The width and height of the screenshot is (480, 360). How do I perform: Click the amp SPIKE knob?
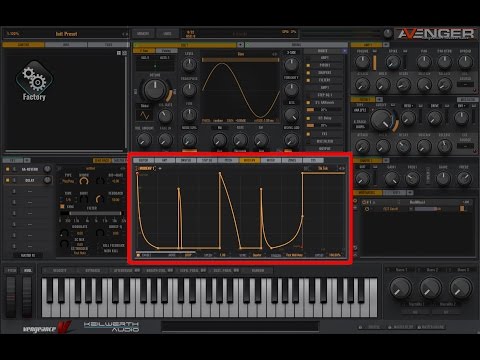click(x=393, y=62)
